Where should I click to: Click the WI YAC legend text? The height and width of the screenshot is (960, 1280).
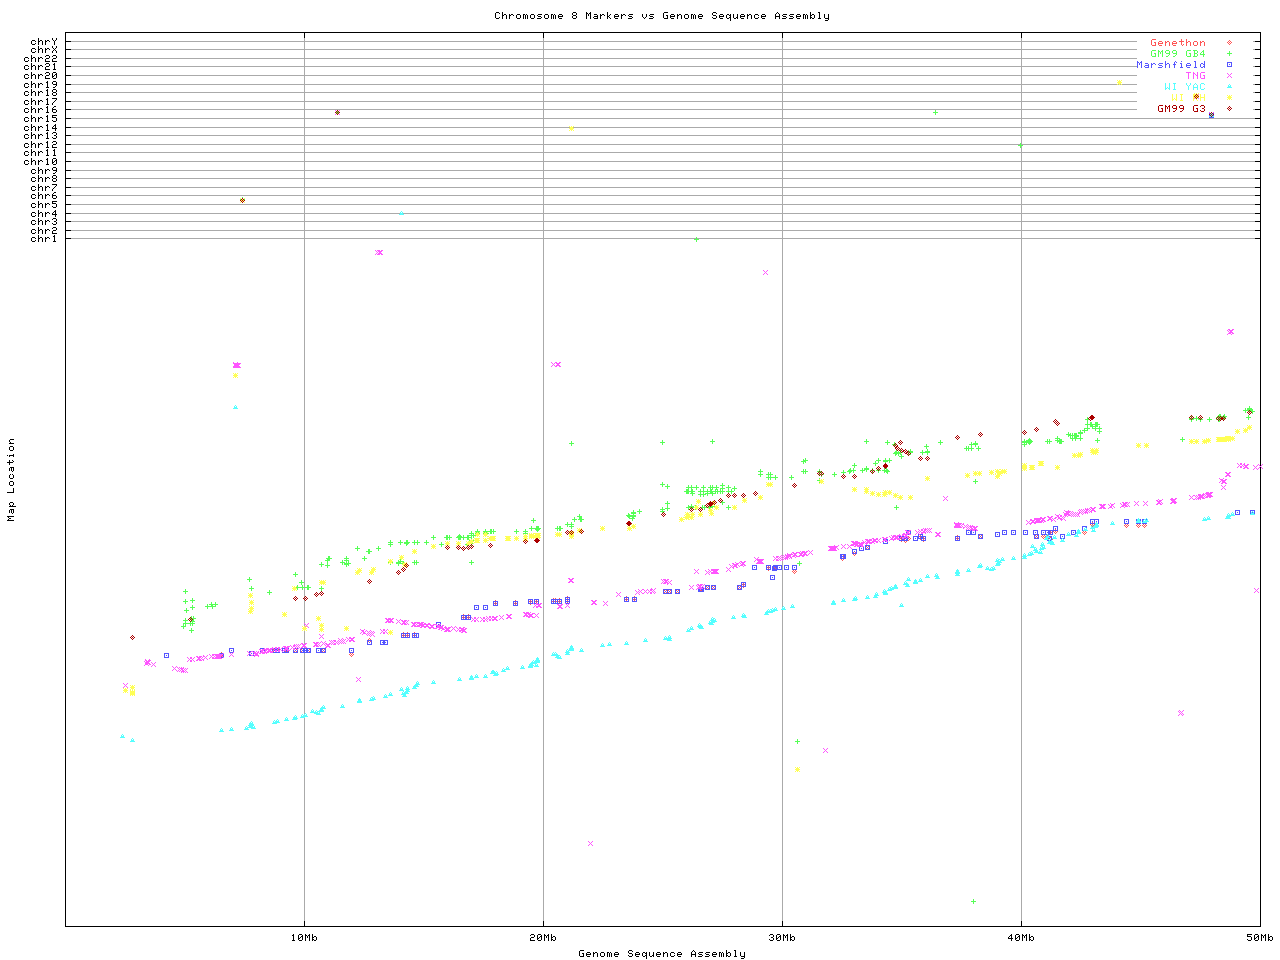pos(1184,87)
